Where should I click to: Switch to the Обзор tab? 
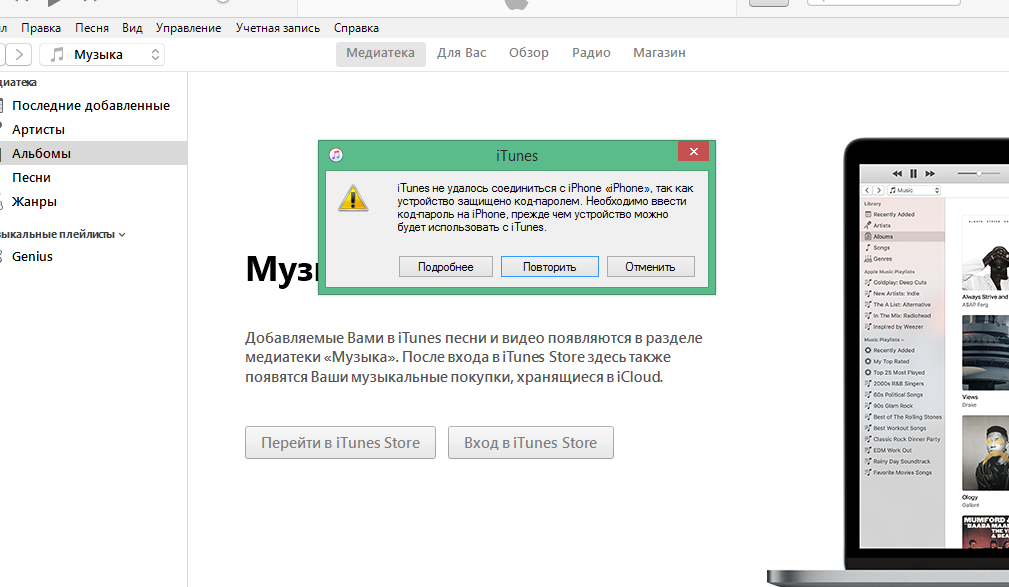[x=528, y=53]
